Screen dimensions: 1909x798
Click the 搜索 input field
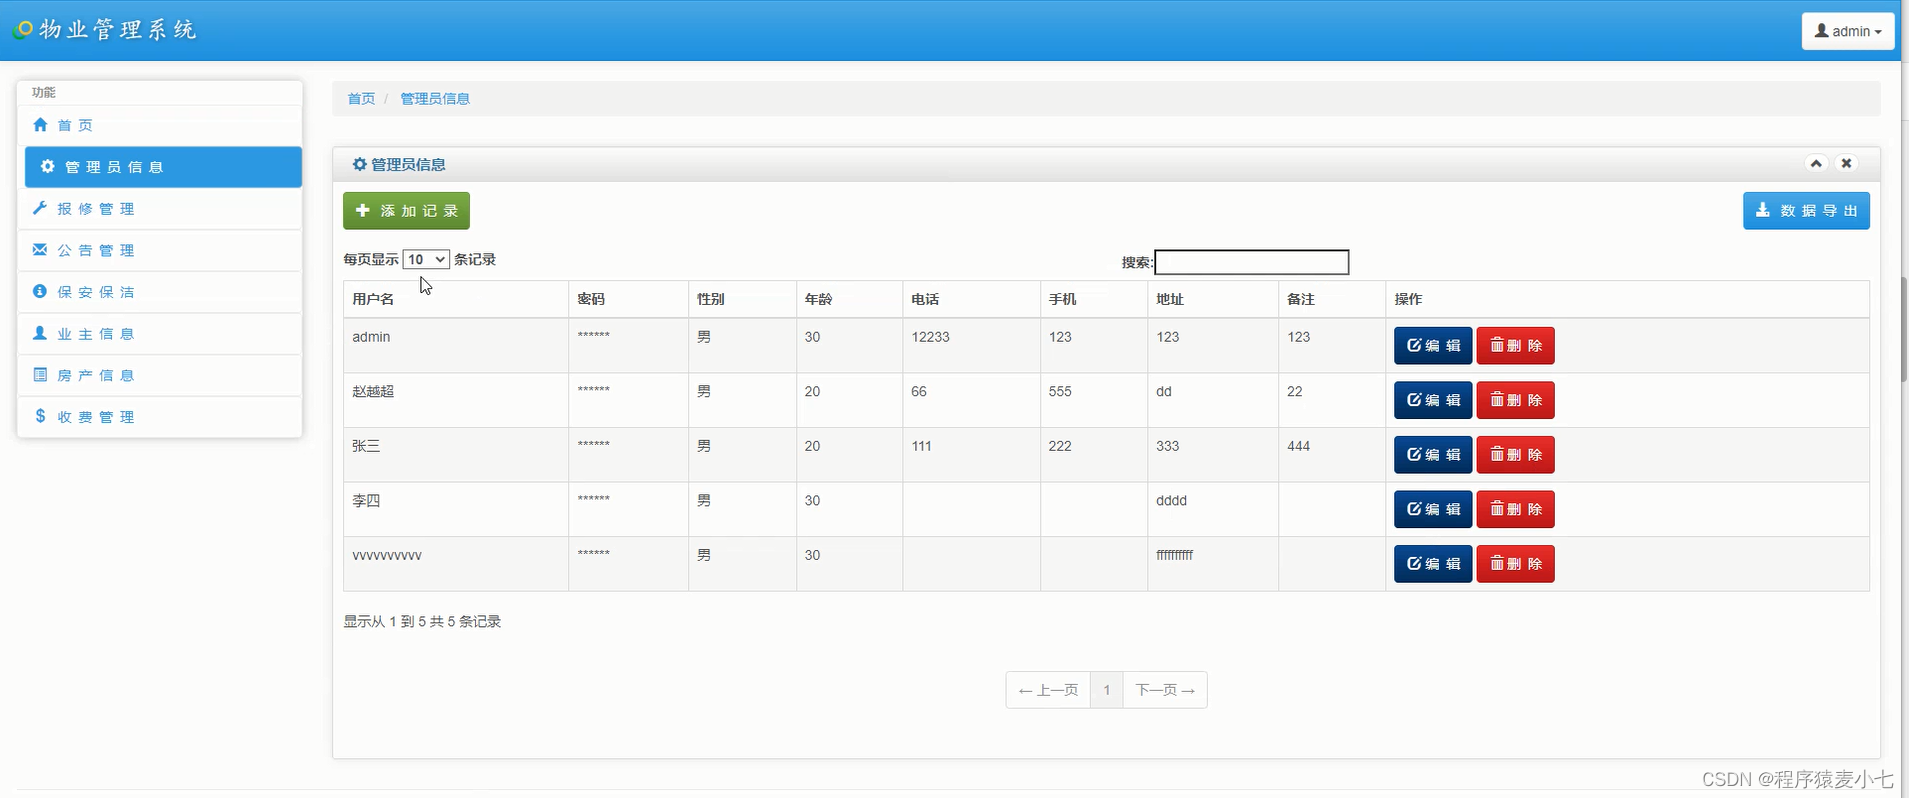coord(1252,262)
